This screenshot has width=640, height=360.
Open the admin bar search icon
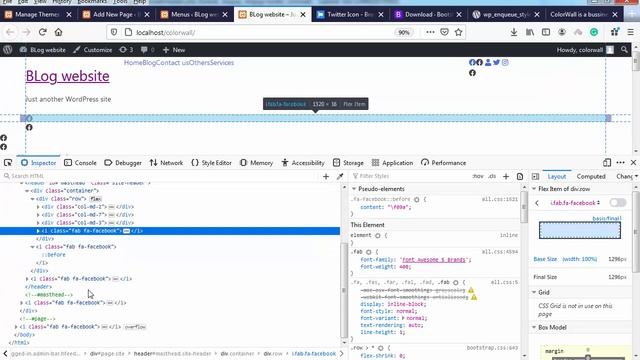(x=624, y=50)
